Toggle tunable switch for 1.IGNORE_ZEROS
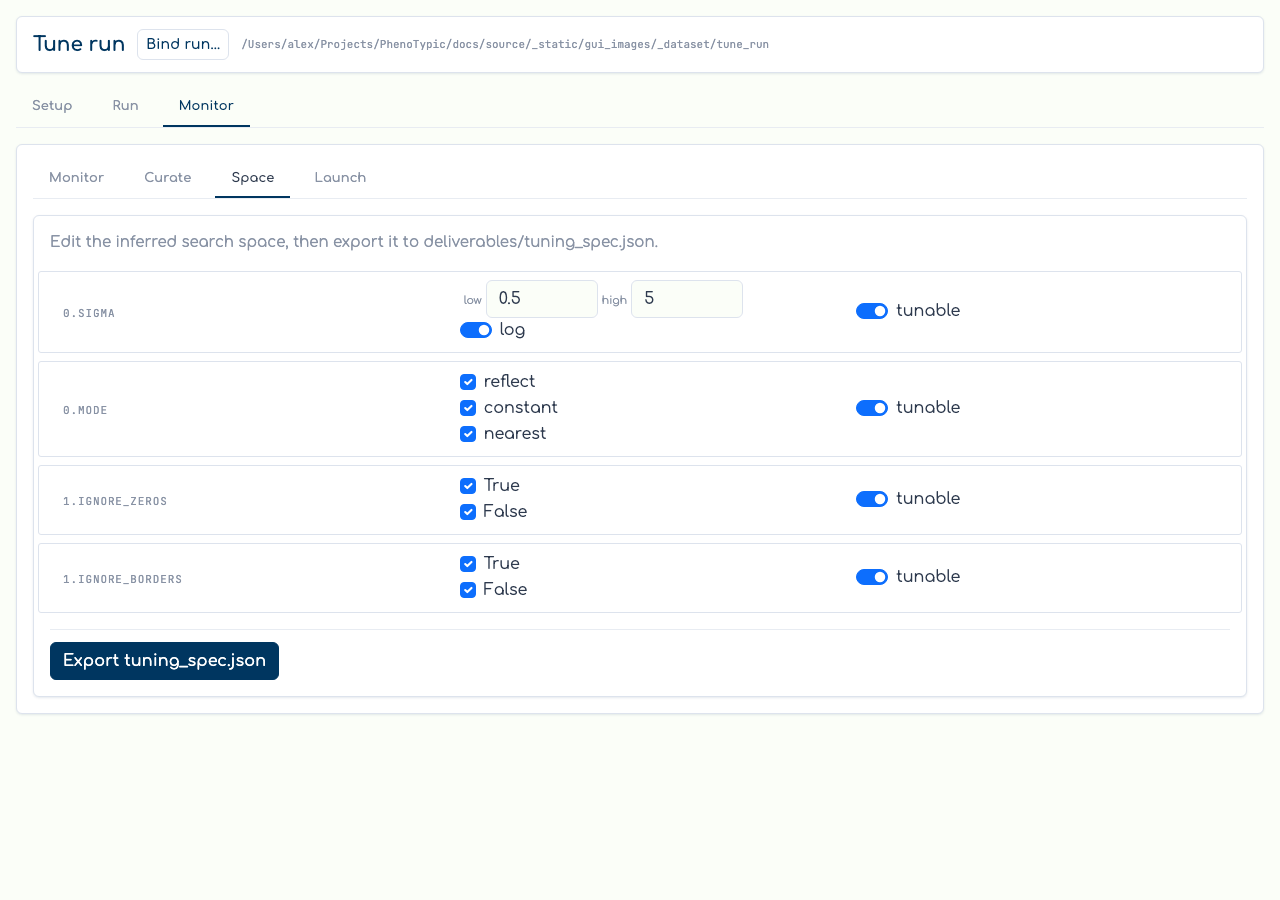The height and width of the screenshot is (900, 1280). pos(872,499)
